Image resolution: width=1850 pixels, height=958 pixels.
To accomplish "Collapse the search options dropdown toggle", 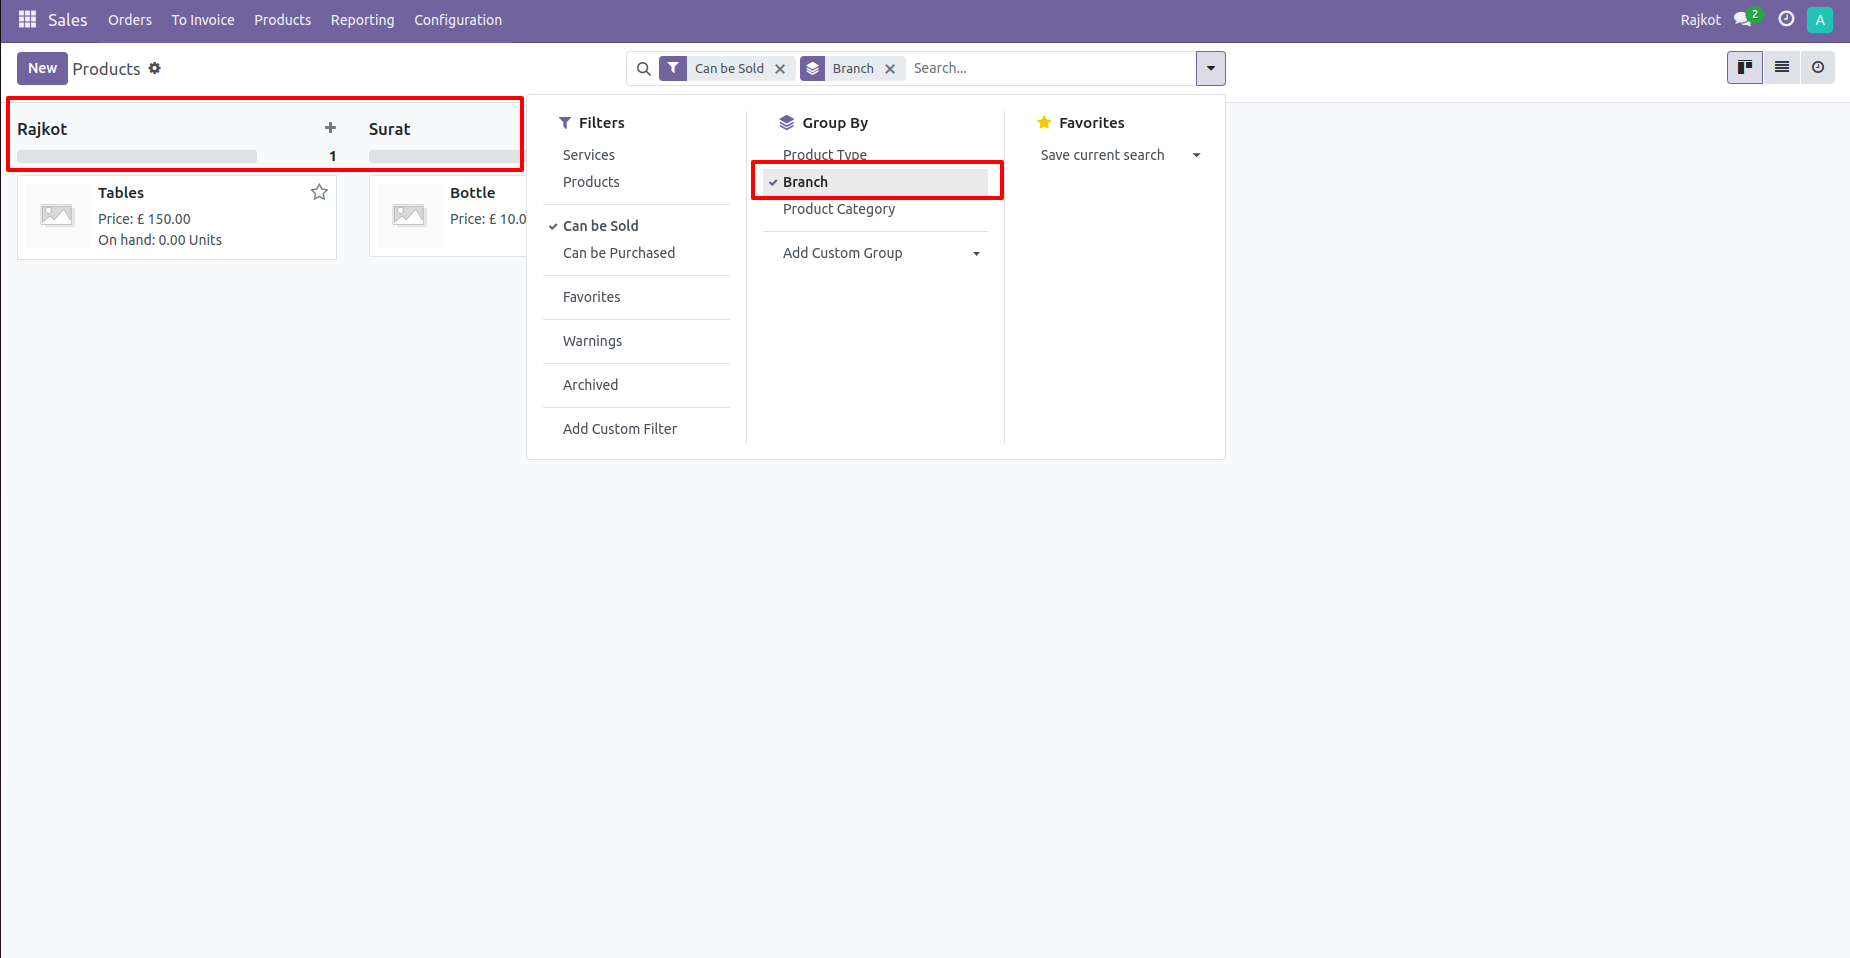I will click(1210, 69).
